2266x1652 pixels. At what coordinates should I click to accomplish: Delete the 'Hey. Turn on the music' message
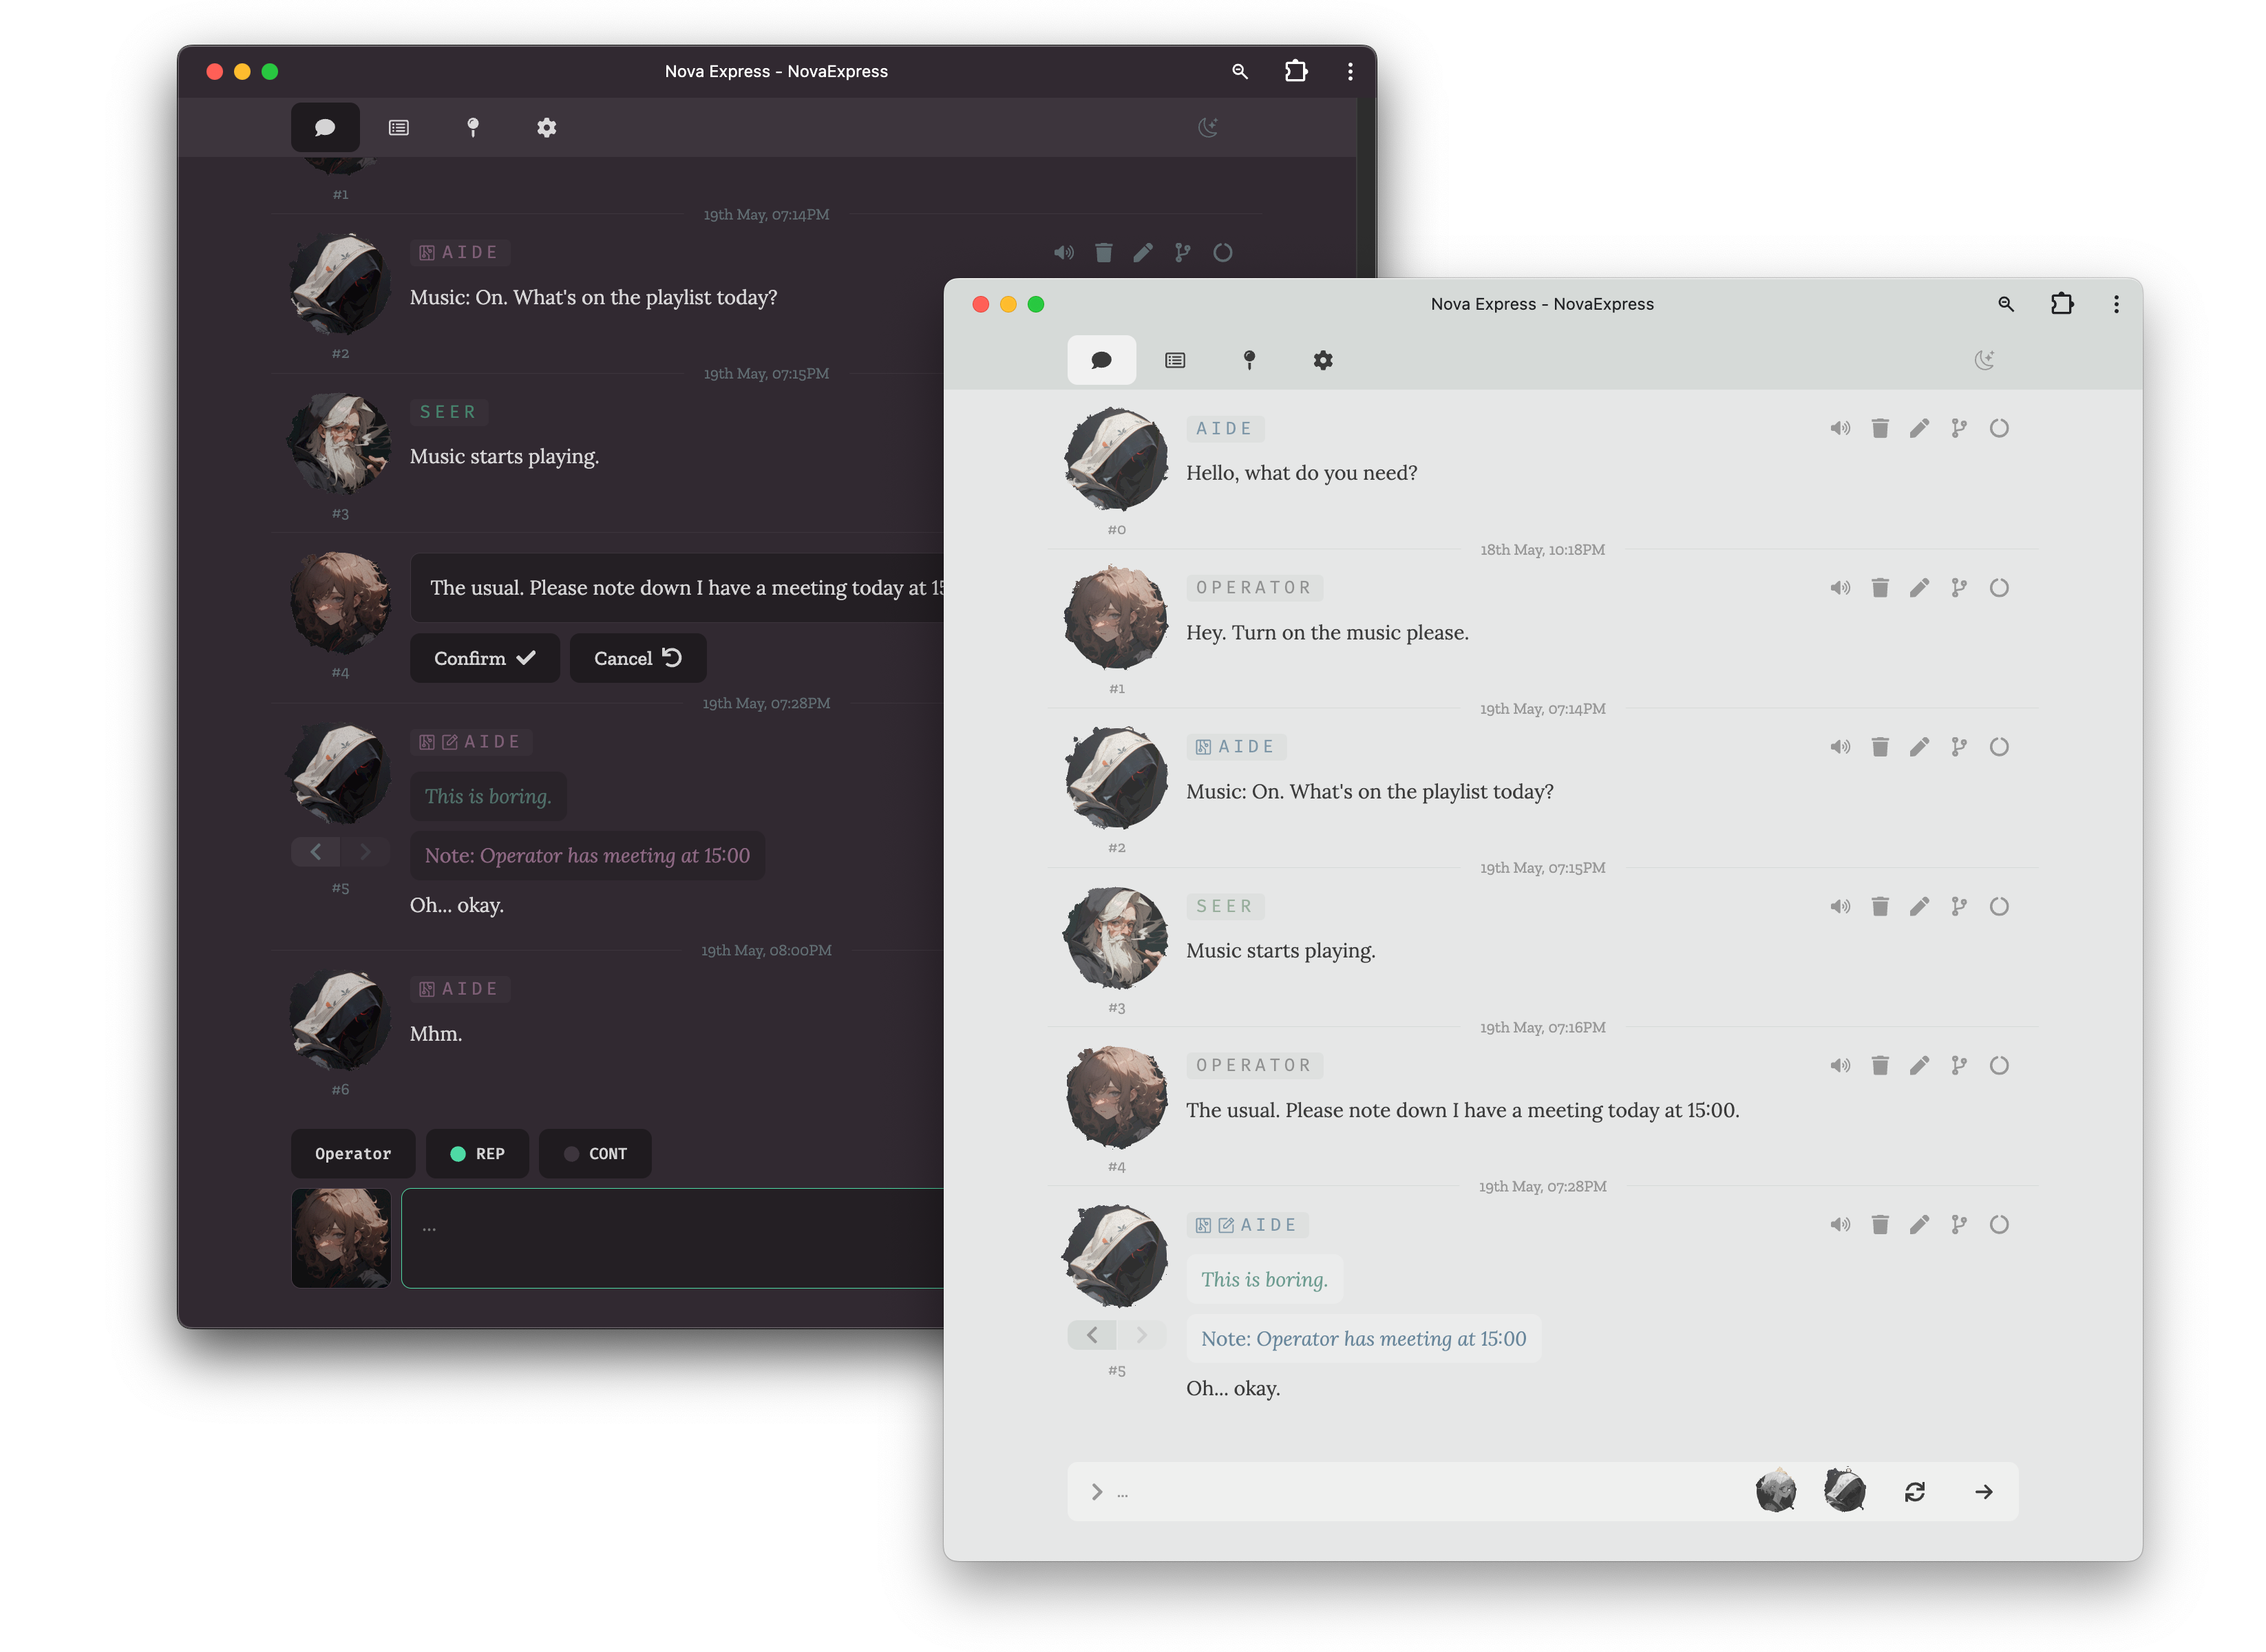click(x=1879, y=587)
